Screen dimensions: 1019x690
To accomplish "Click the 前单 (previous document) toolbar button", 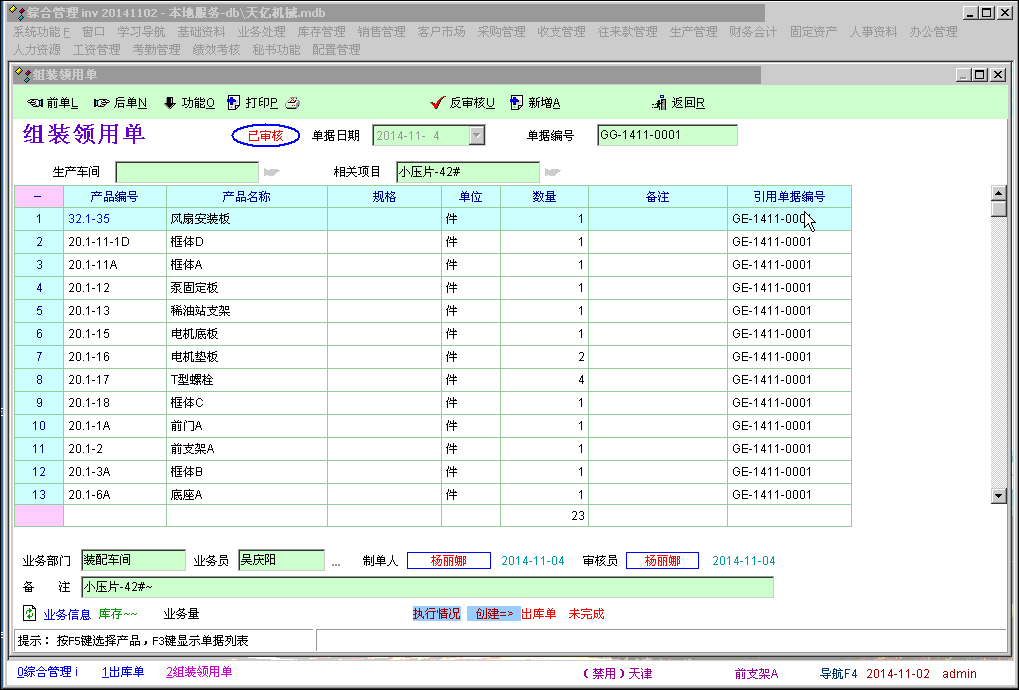I will coord(52,103).
